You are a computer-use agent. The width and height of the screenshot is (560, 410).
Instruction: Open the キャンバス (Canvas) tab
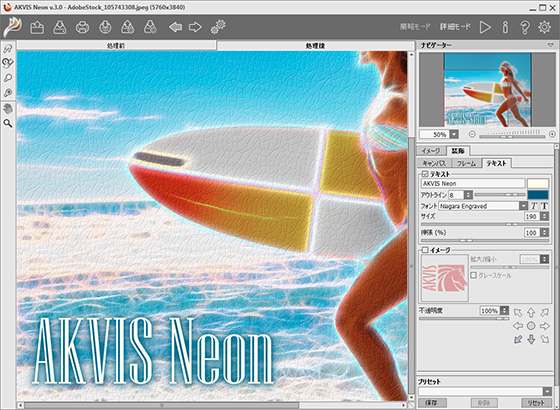coord(434,163)
